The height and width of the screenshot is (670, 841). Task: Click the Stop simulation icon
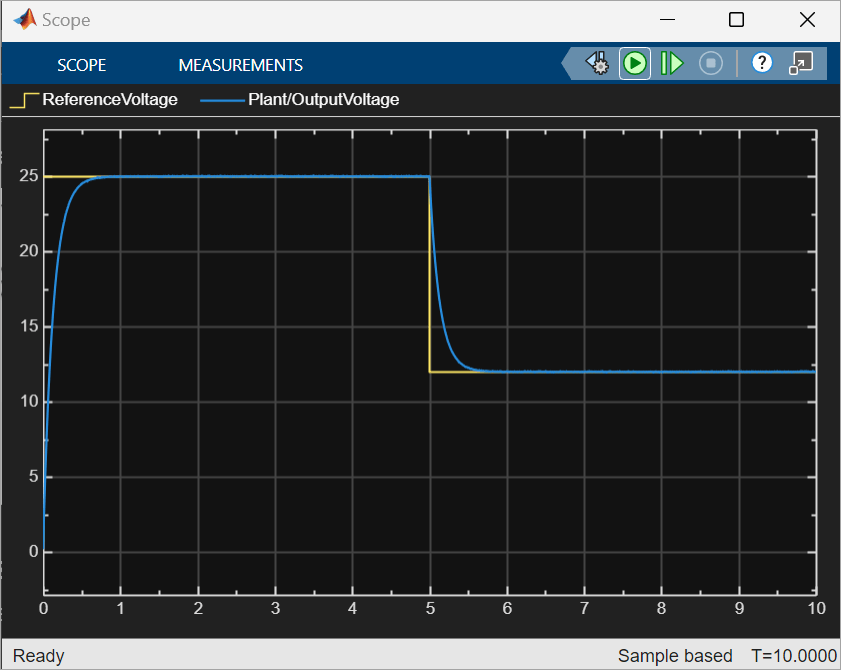(x=710, y=62)
